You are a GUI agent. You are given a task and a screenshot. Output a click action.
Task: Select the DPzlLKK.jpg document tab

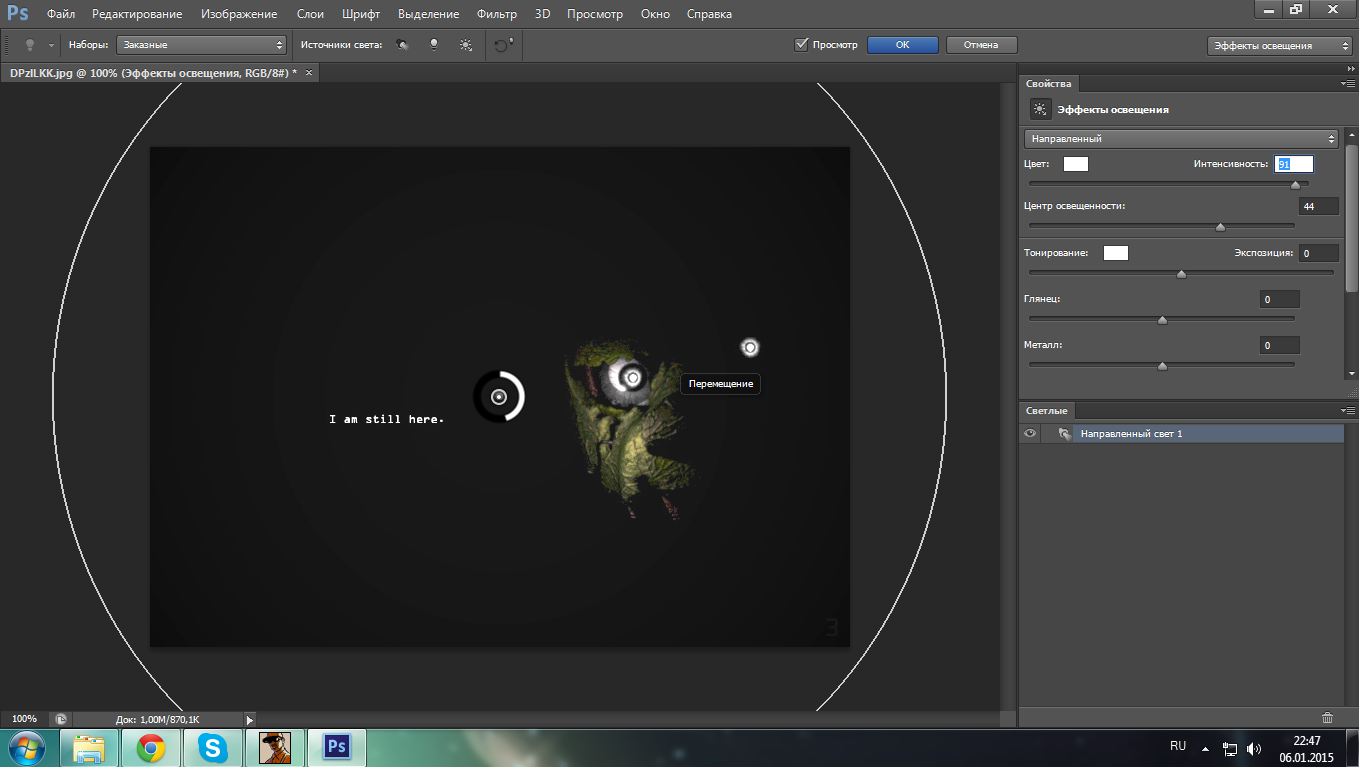click(x=153, y=73)
